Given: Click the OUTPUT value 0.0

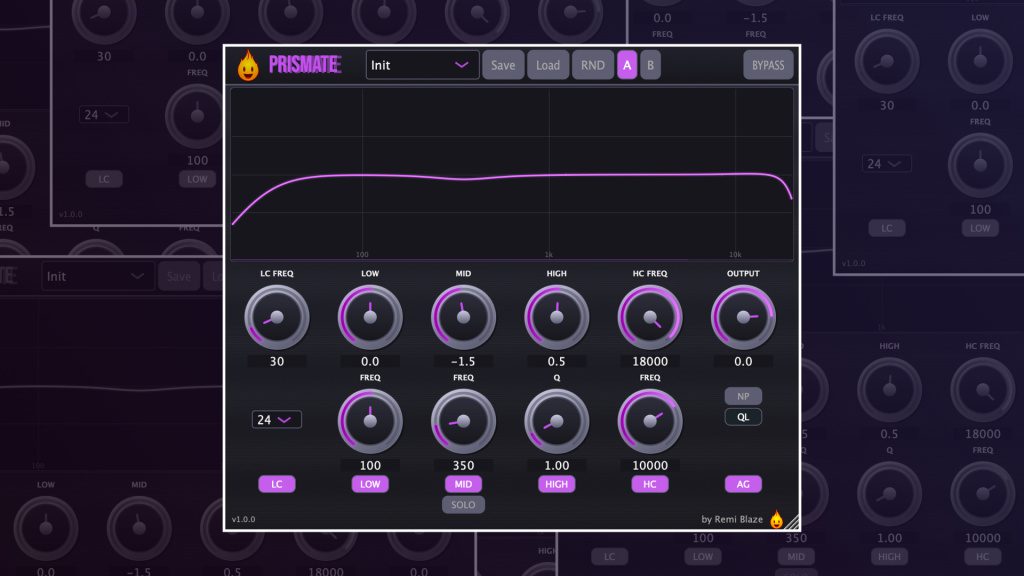Looking at the screenshot, I should tap(743, 361).
